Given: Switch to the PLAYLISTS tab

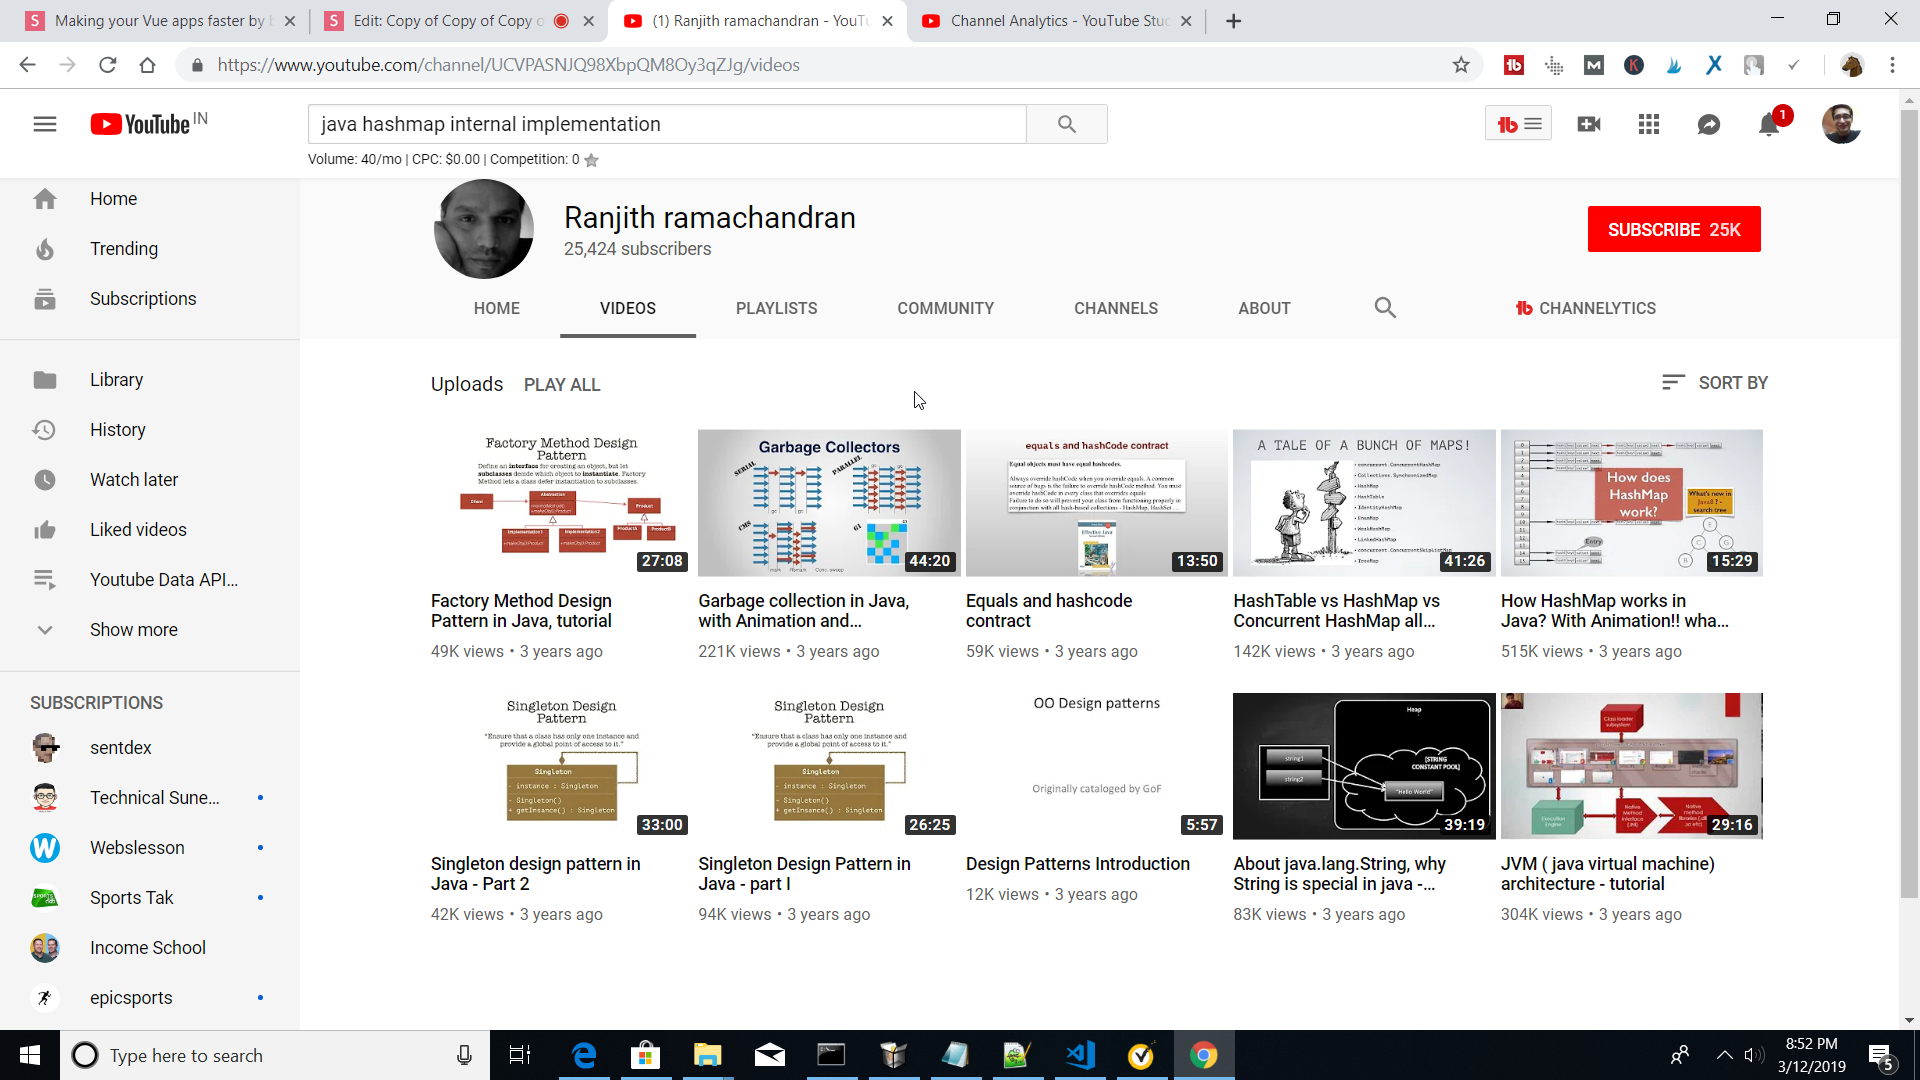Looking at the screenshot, I should point(776,308).
